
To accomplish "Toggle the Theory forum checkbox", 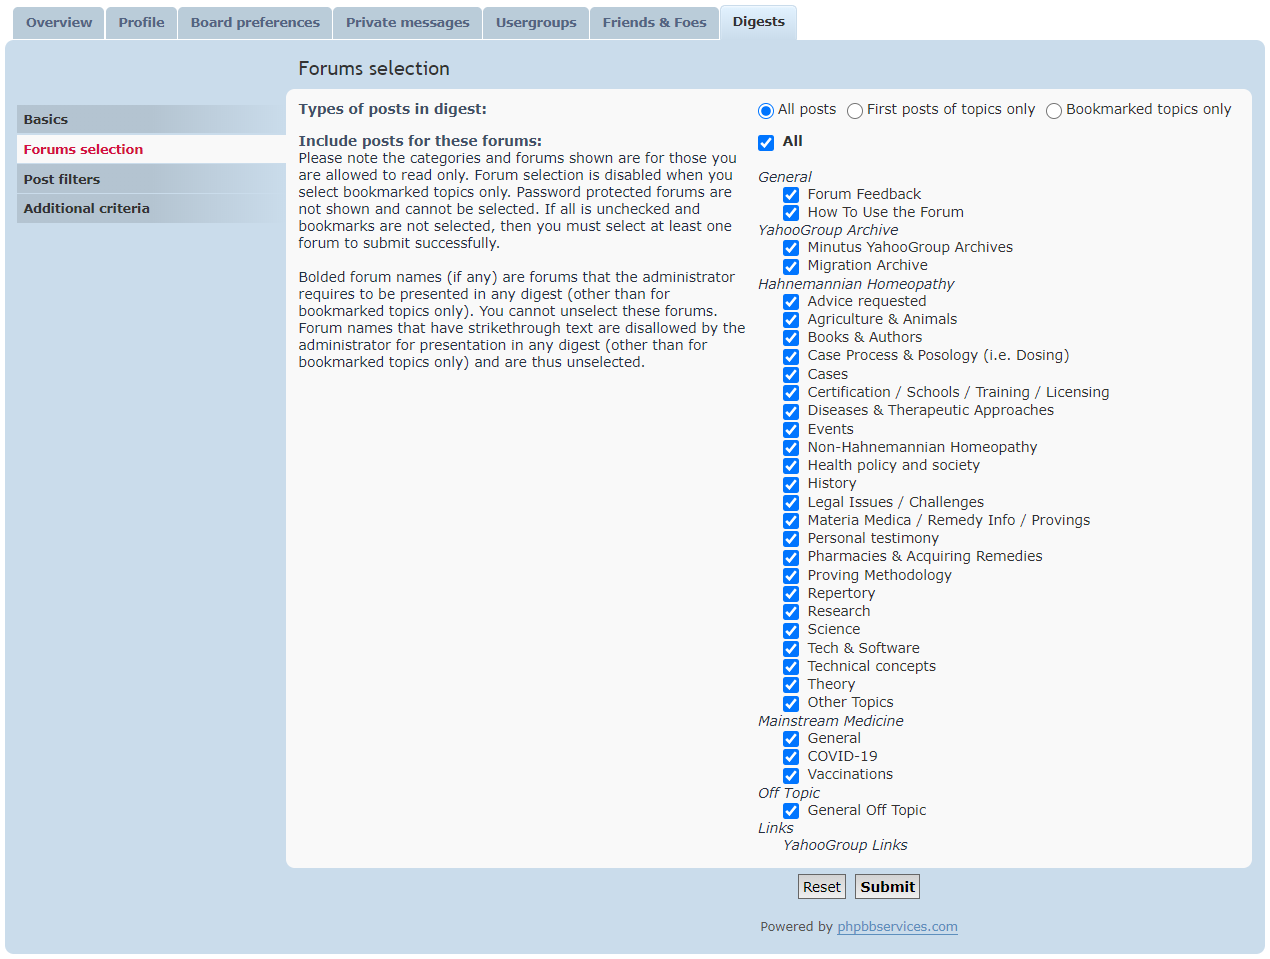I will (791, 685).
